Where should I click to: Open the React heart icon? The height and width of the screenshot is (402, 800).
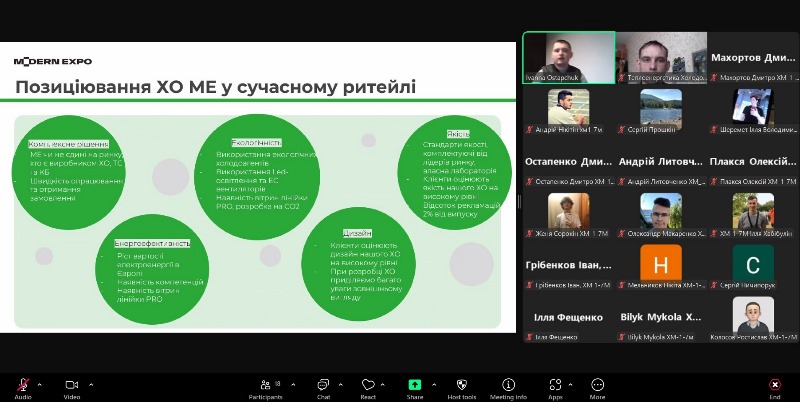click(x=368, y=385)
